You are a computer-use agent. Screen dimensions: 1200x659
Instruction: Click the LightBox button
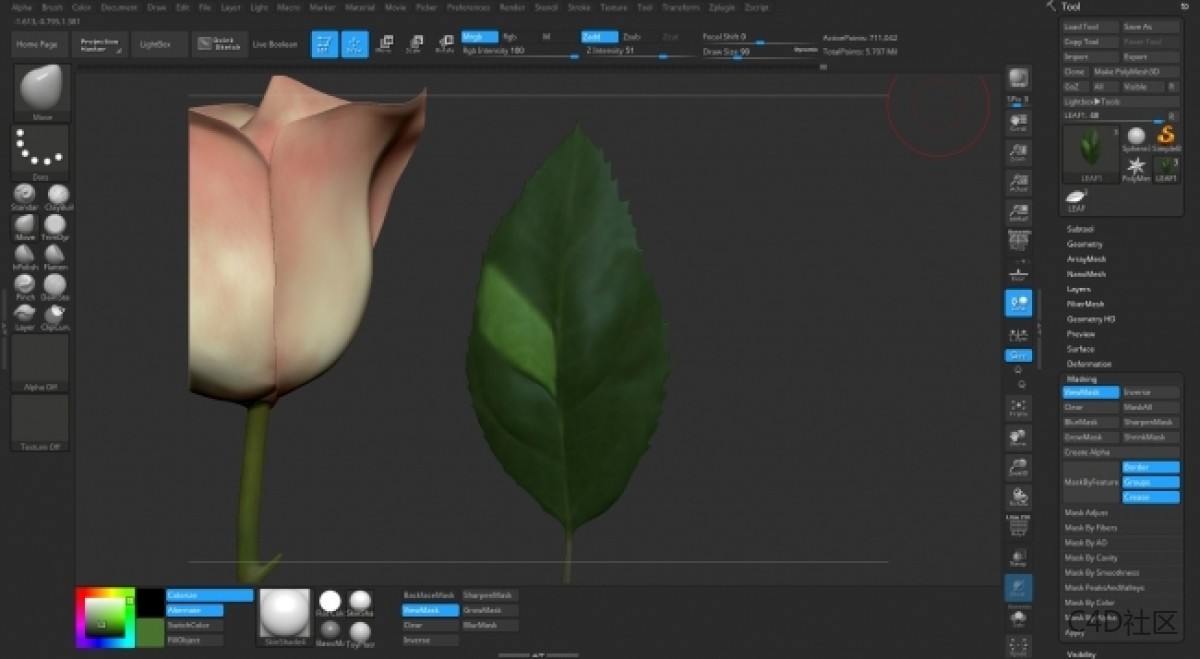[x=156, y=45]
